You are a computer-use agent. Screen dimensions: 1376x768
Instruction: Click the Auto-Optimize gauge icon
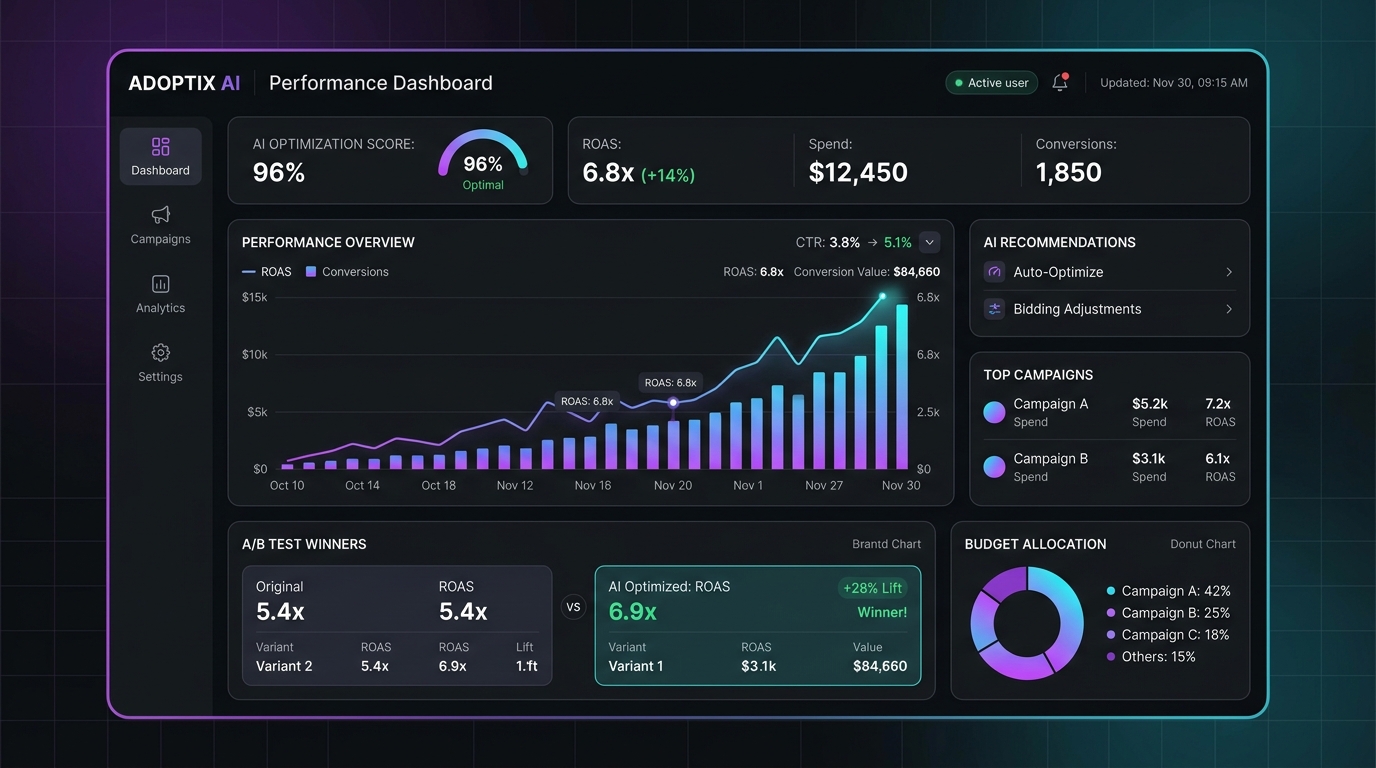tap(994, 272)
